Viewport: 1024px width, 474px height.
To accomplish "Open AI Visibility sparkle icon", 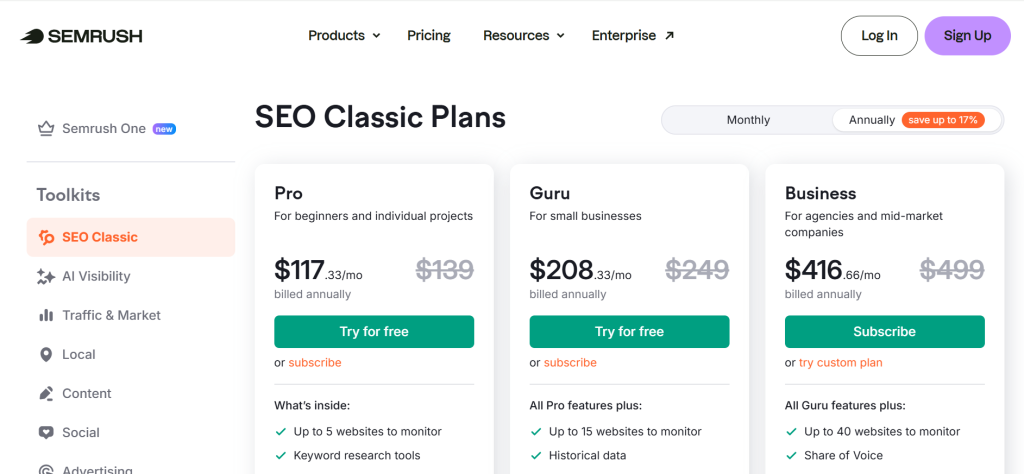I will pyautogui.click(x=45, y=276).
